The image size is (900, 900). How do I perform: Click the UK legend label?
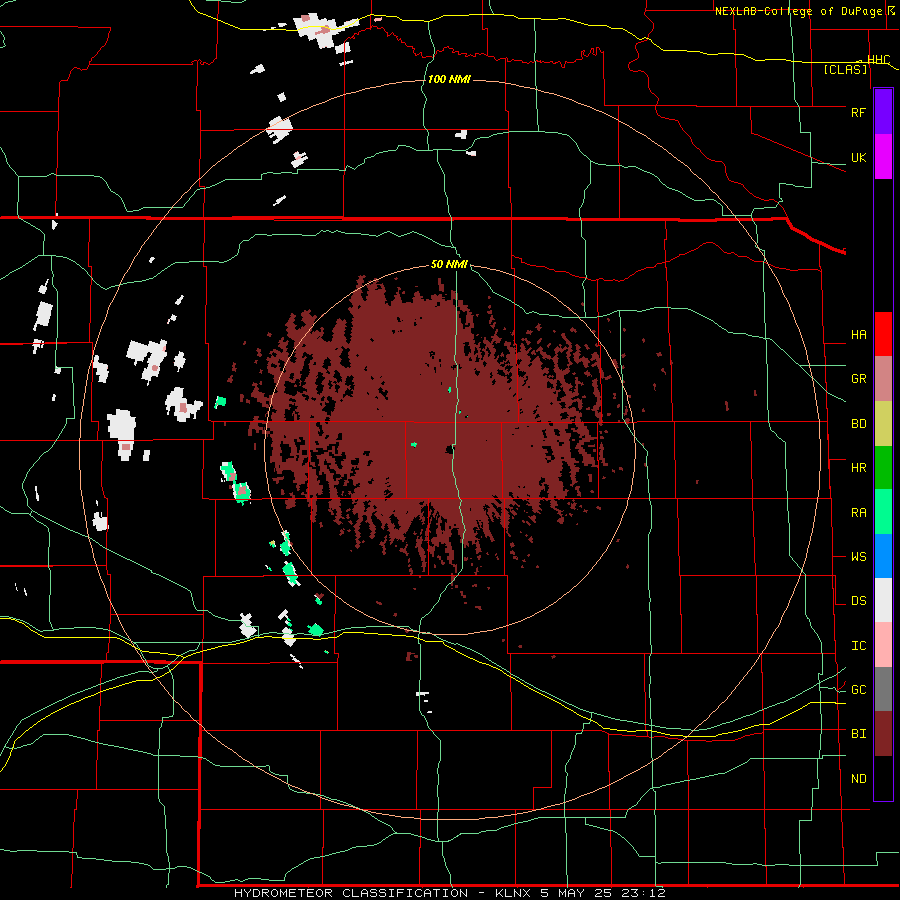coord(858,157)
